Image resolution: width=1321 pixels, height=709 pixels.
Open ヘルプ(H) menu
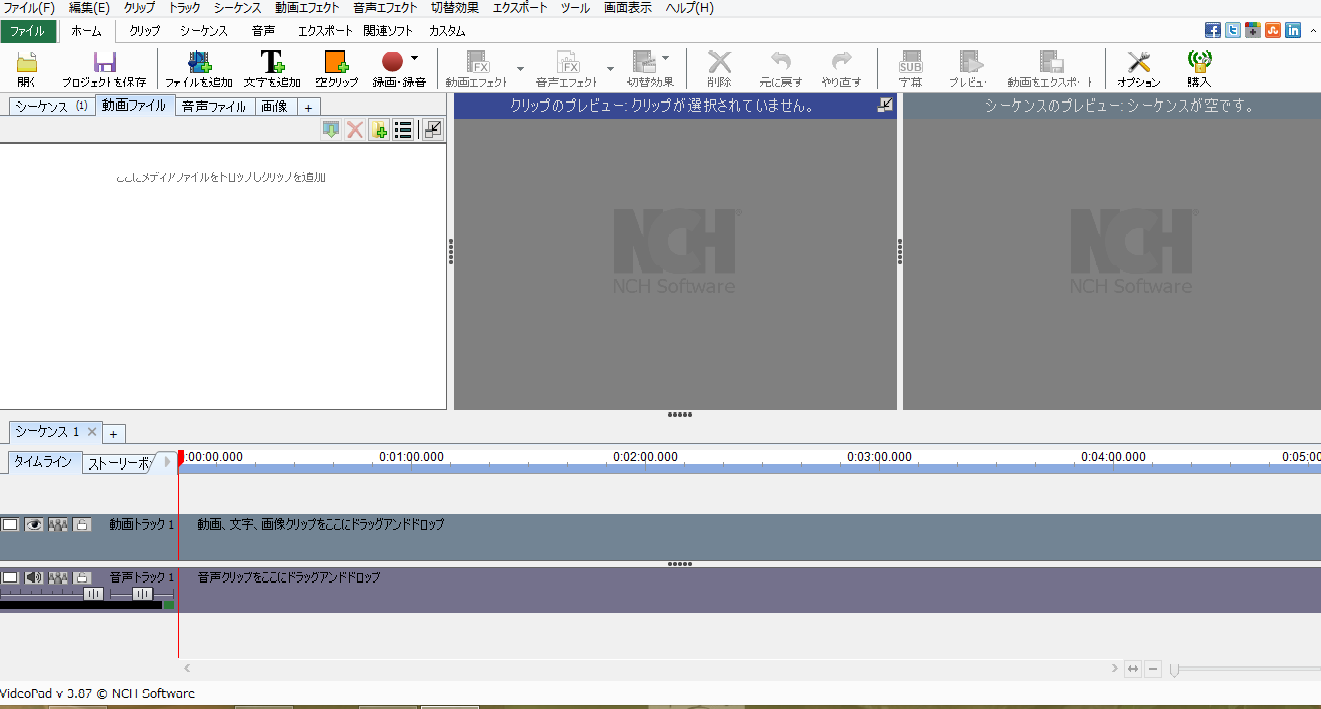pyautogui.click(x=689, y=8)
